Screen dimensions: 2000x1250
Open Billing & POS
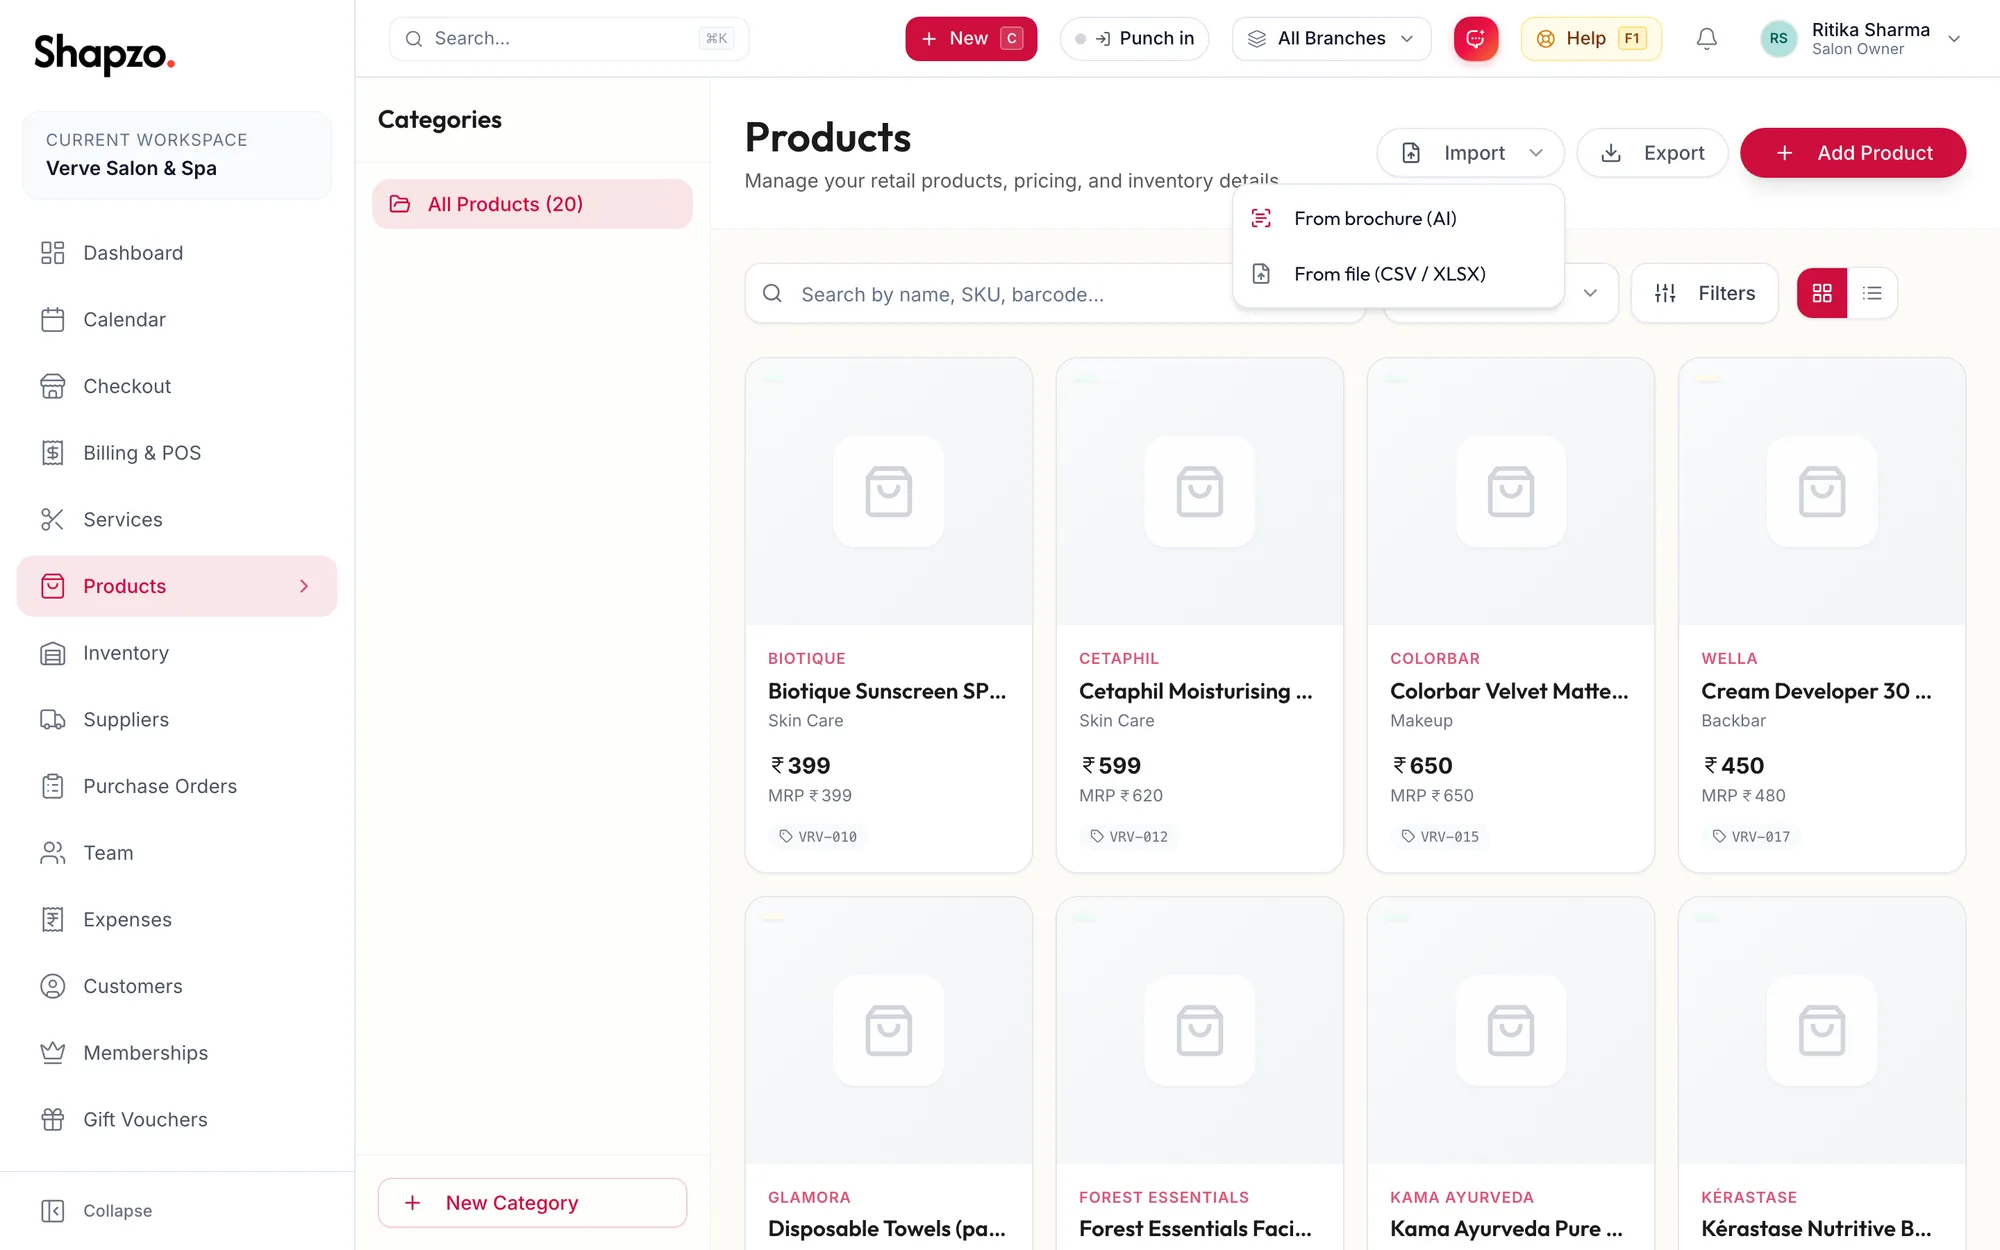tap(177, 453)
